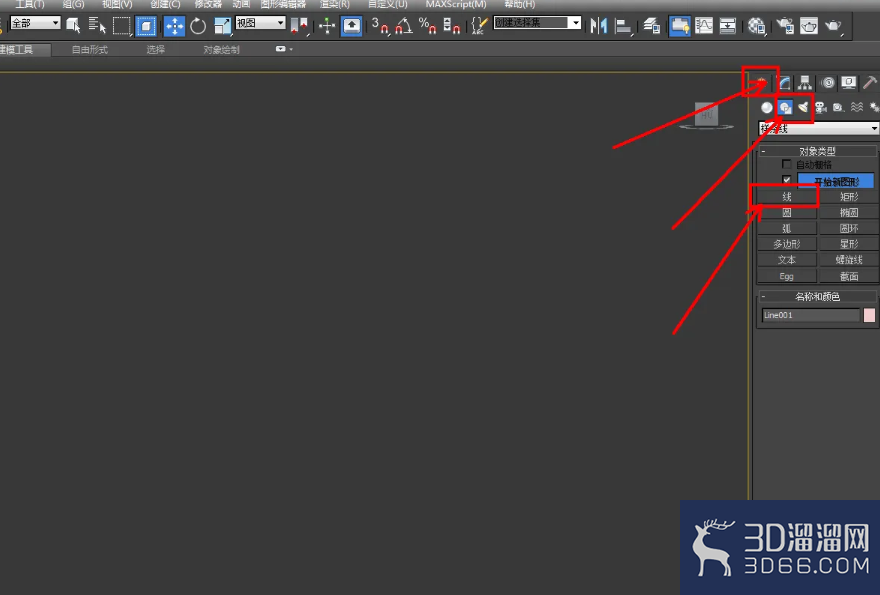880x595 pixels.
Task: Switch to the 自由形式 ribbon tab
Action: (x=90, y=50)
